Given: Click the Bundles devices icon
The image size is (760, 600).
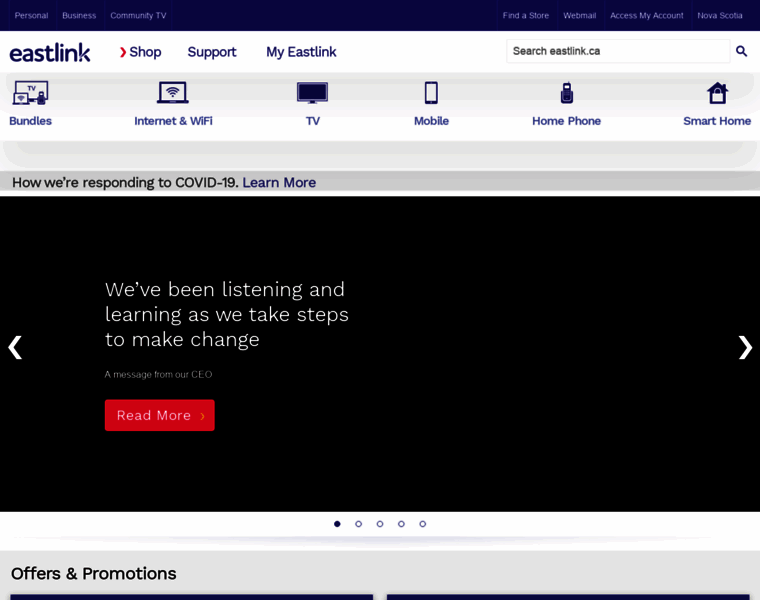Looking at the screenshot, I should (x=31, y=93).
